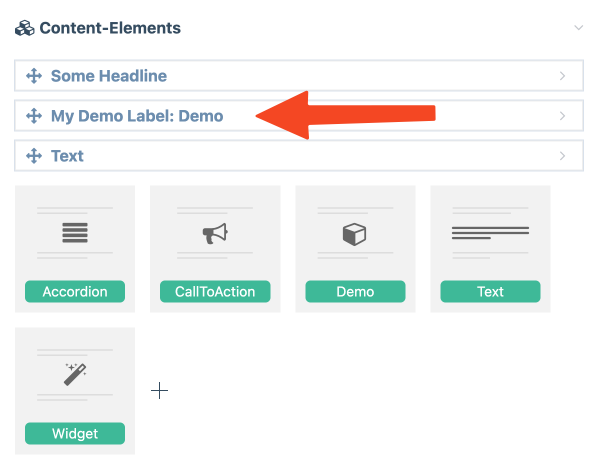Click the Demo cube icon
The image size is (598, 472).
click(354, 234)
